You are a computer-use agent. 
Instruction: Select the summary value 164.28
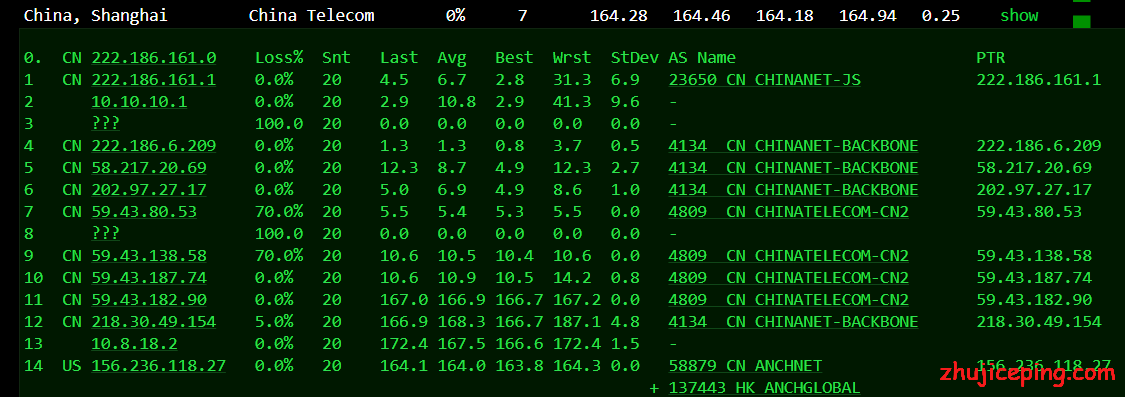[618, 15]
